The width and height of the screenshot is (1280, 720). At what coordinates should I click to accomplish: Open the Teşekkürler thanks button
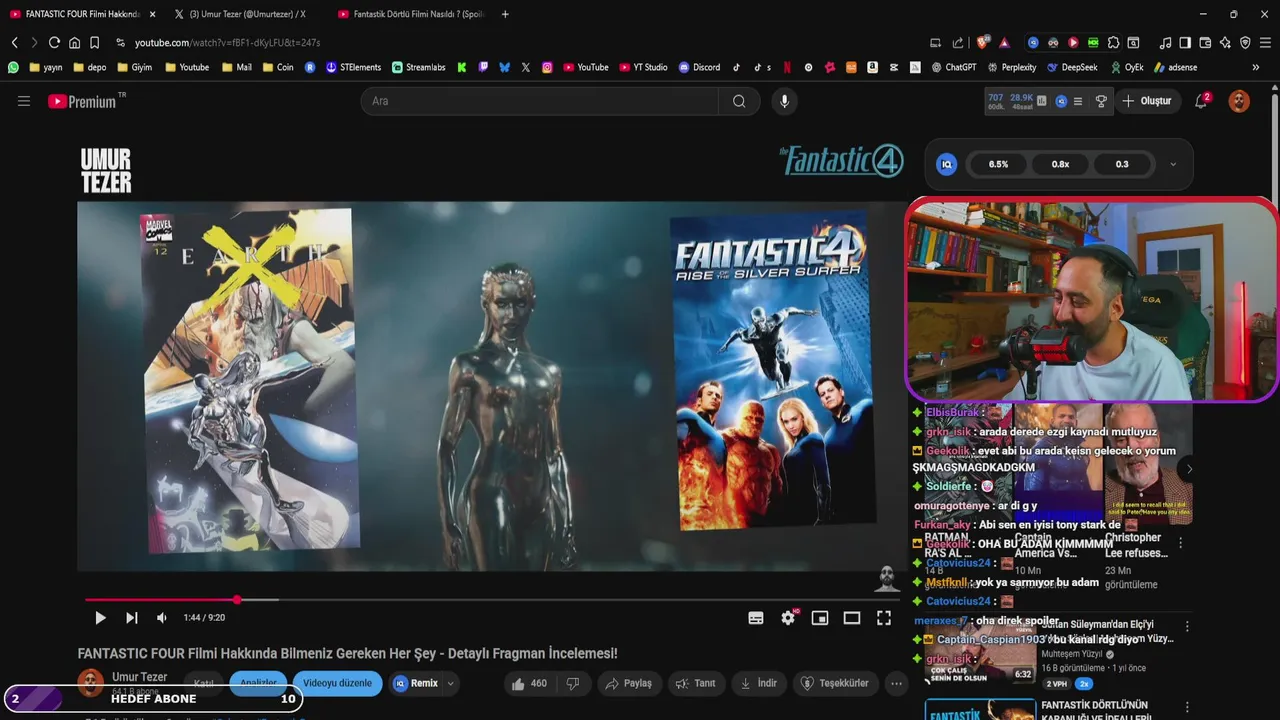(836, 683)
